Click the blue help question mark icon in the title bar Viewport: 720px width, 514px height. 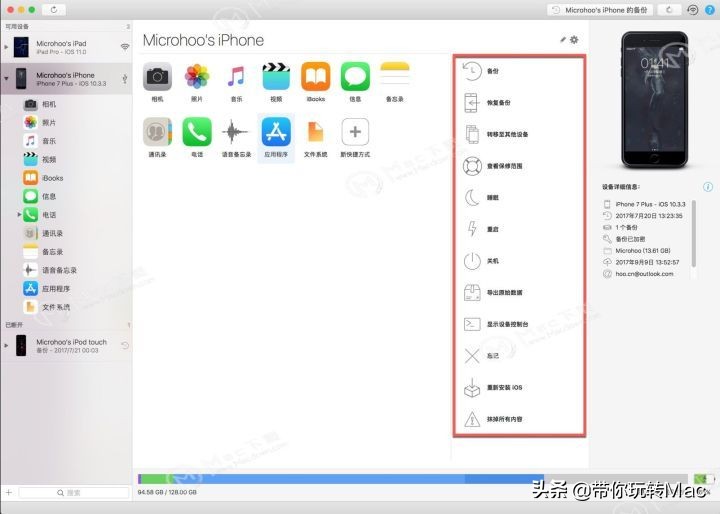[709, 10]
